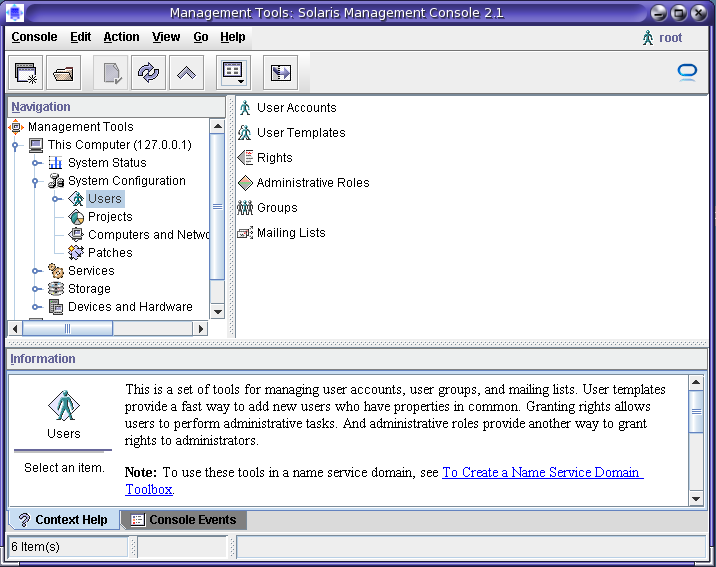Expand the Users tree node
Viewport: 716px width, 567px height.
[56, 199]
